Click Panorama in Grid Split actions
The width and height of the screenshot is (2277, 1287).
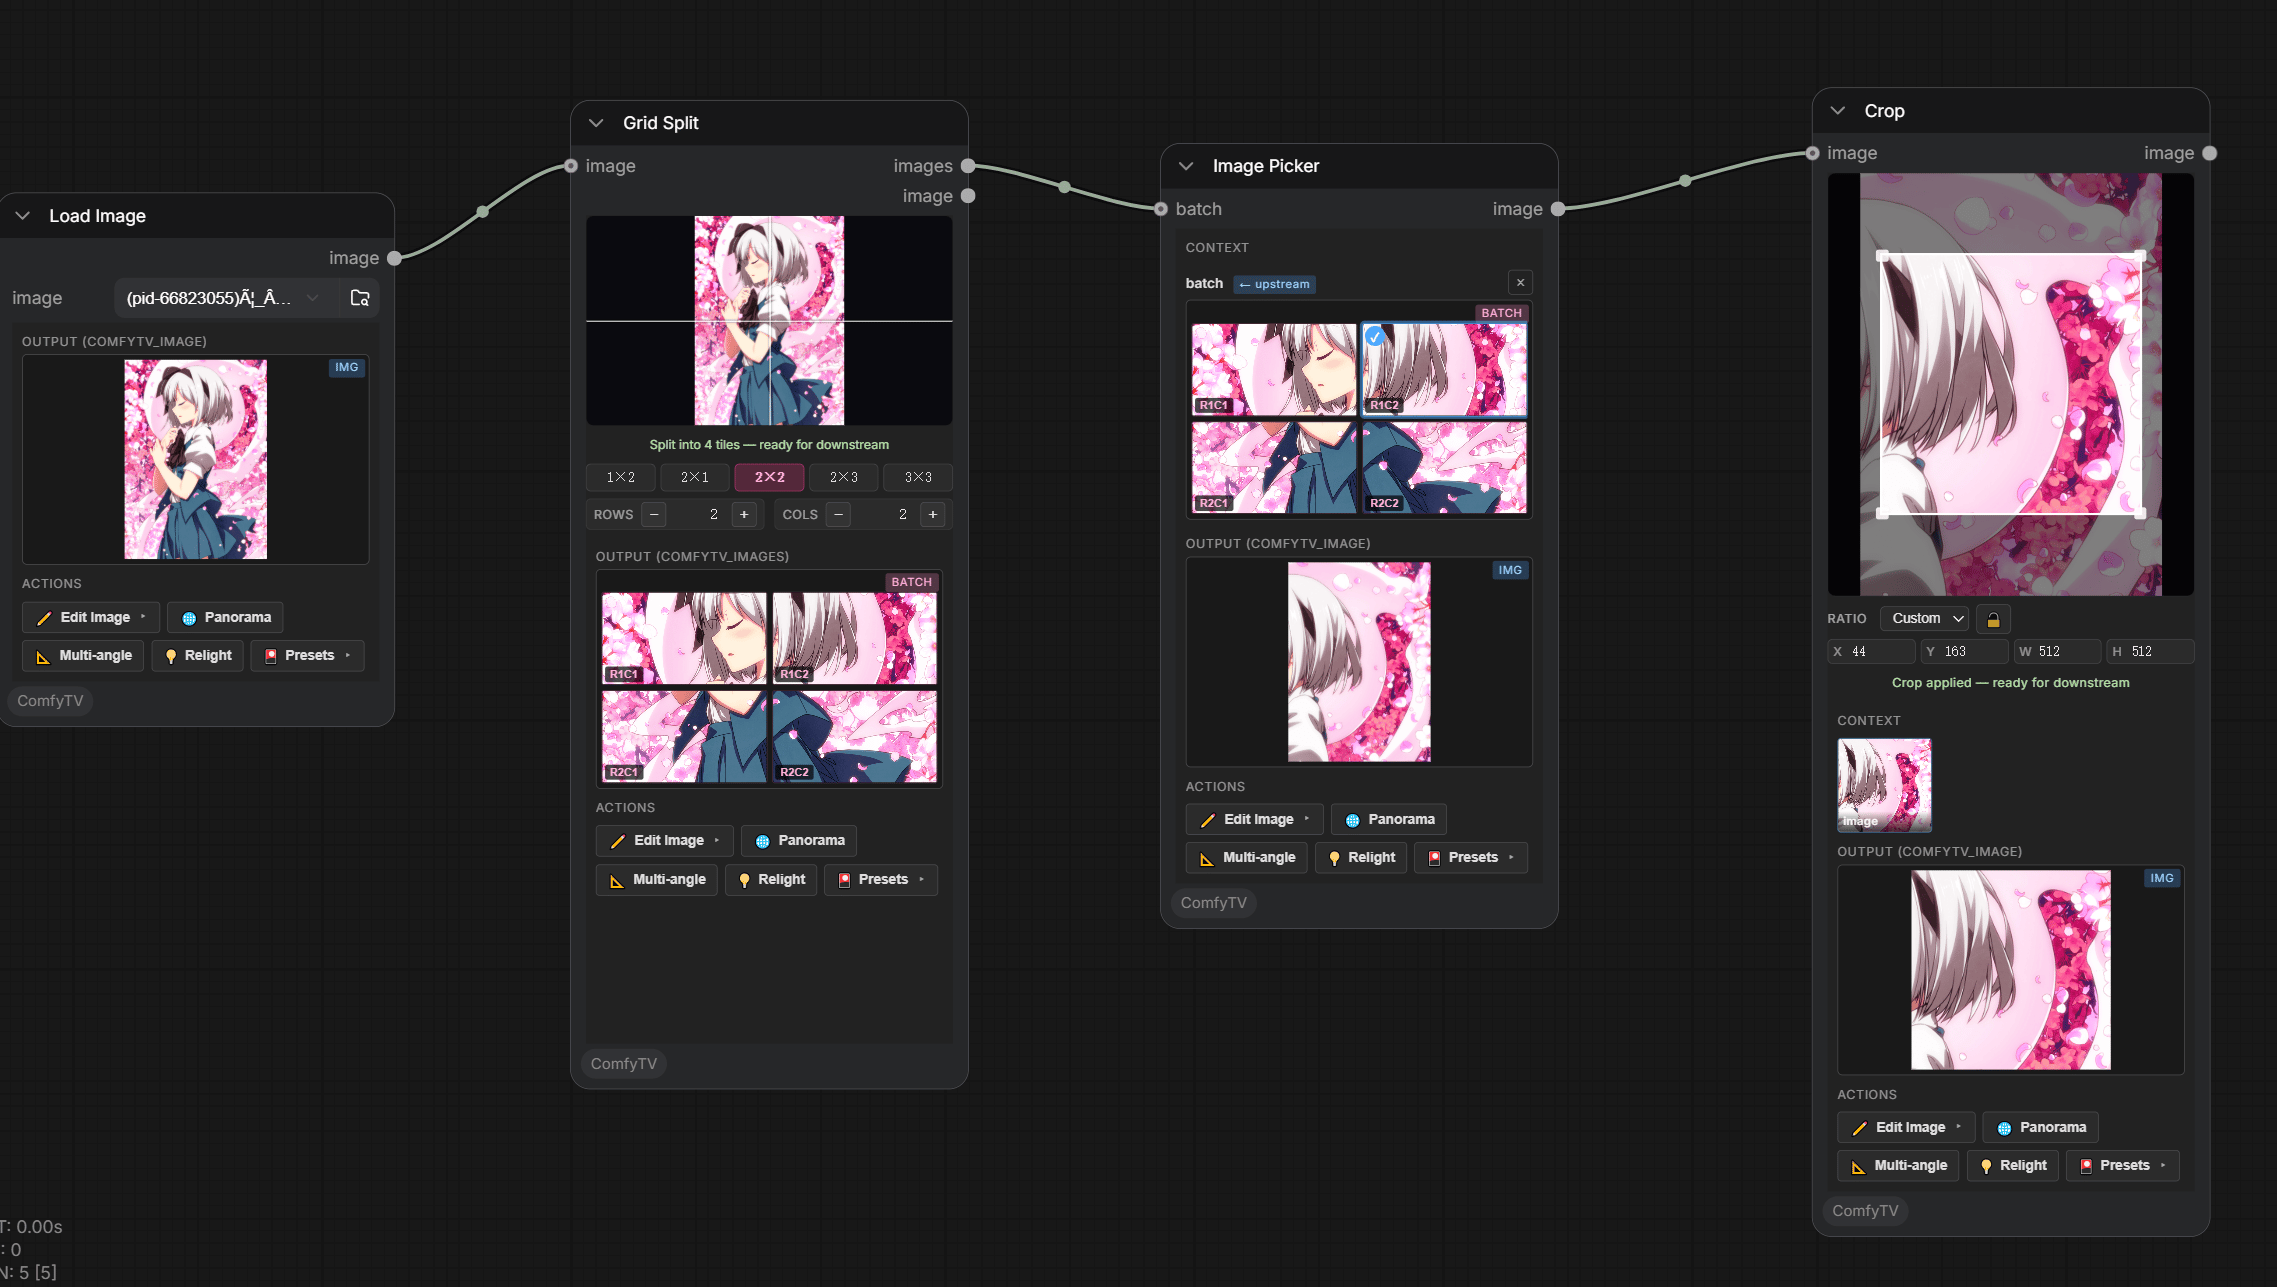pos(799,841)
